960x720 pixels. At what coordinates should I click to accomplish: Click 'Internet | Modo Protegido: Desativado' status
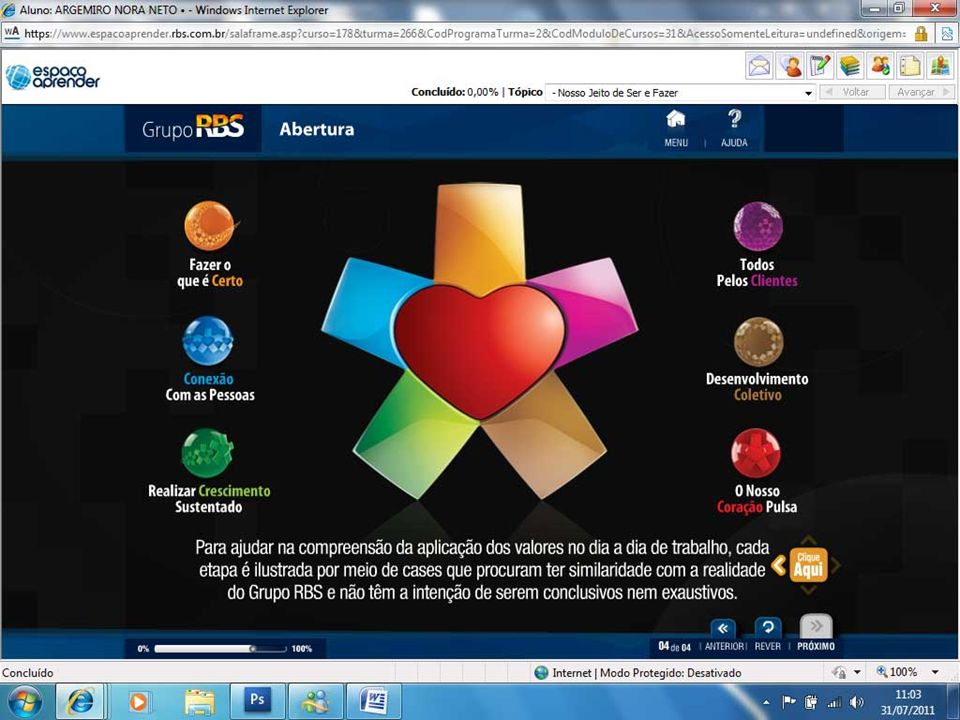(637, 672)
